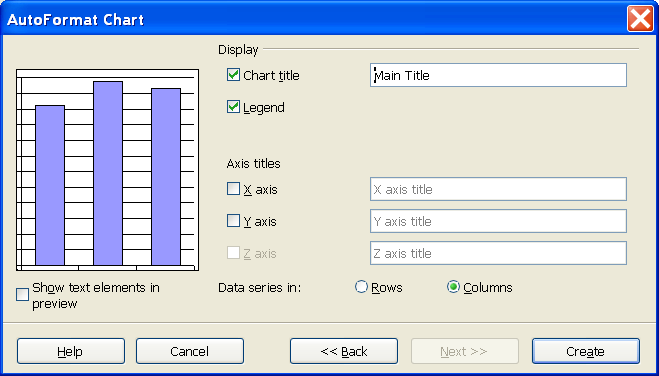
Task: Close the AutoFormat Chart window
Action: [x=641, y=19]
